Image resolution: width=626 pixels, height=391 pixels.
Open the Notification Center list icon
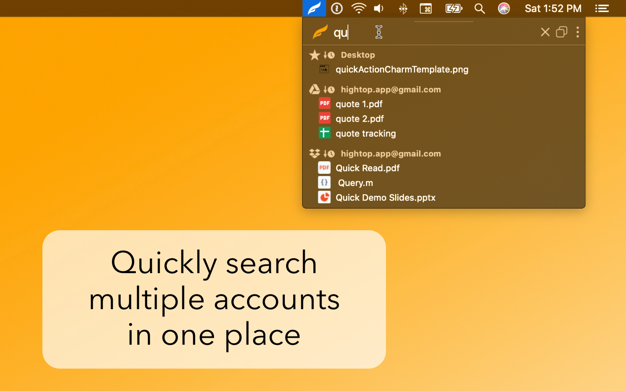(x=602, y=8)
